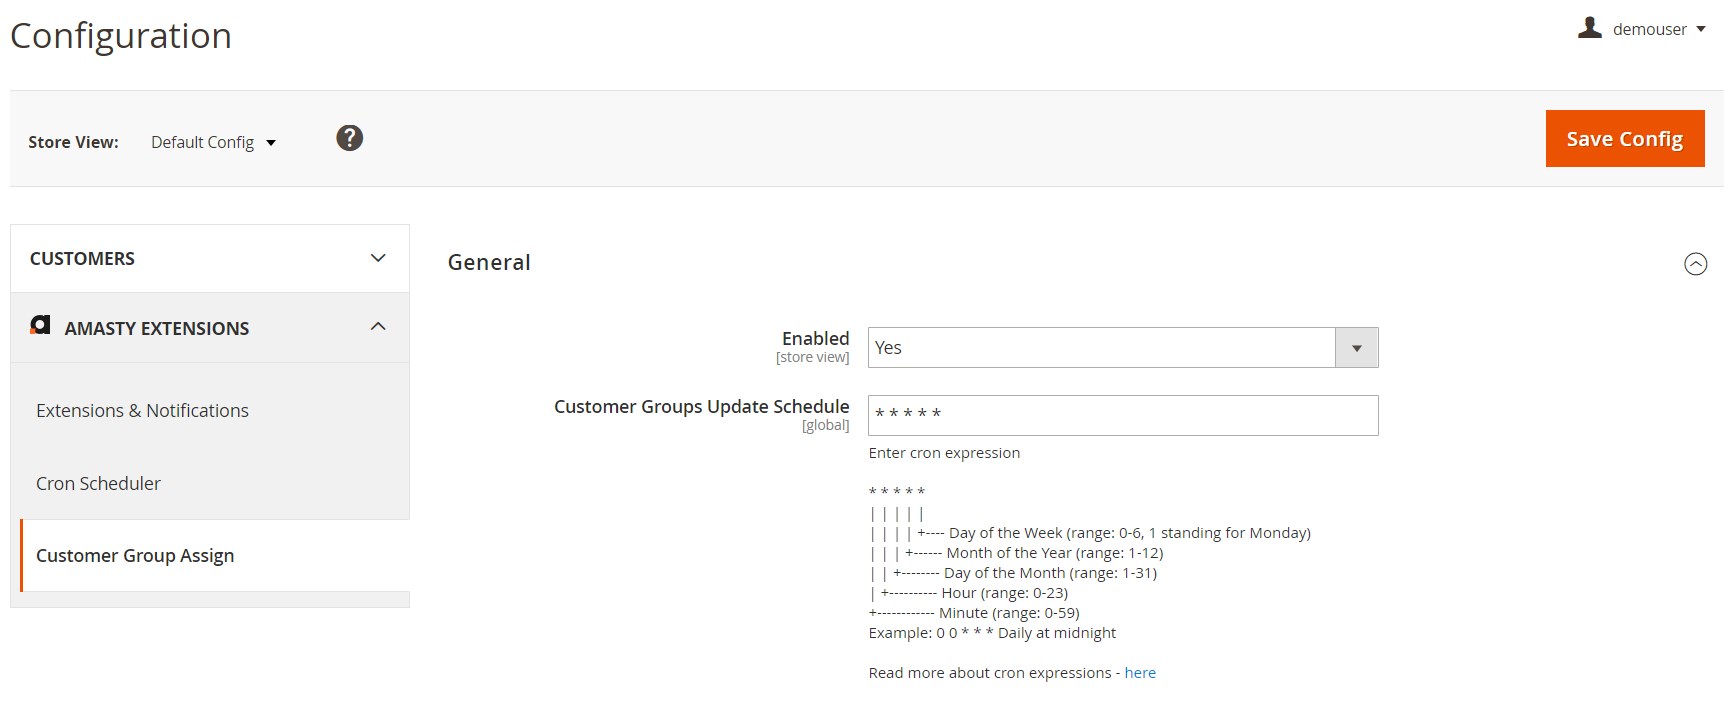Go to the Cron Scheduler section

98,483
